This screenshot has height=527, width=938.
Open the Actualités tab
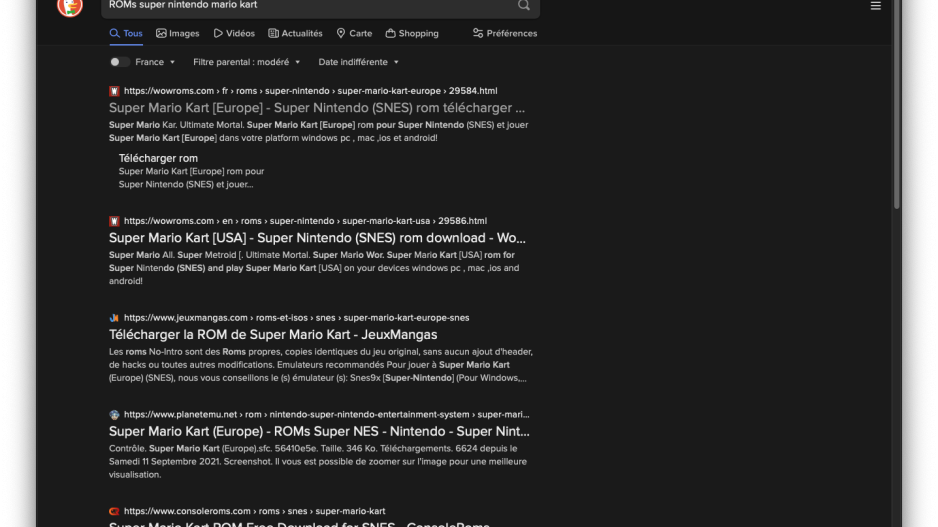296,33
